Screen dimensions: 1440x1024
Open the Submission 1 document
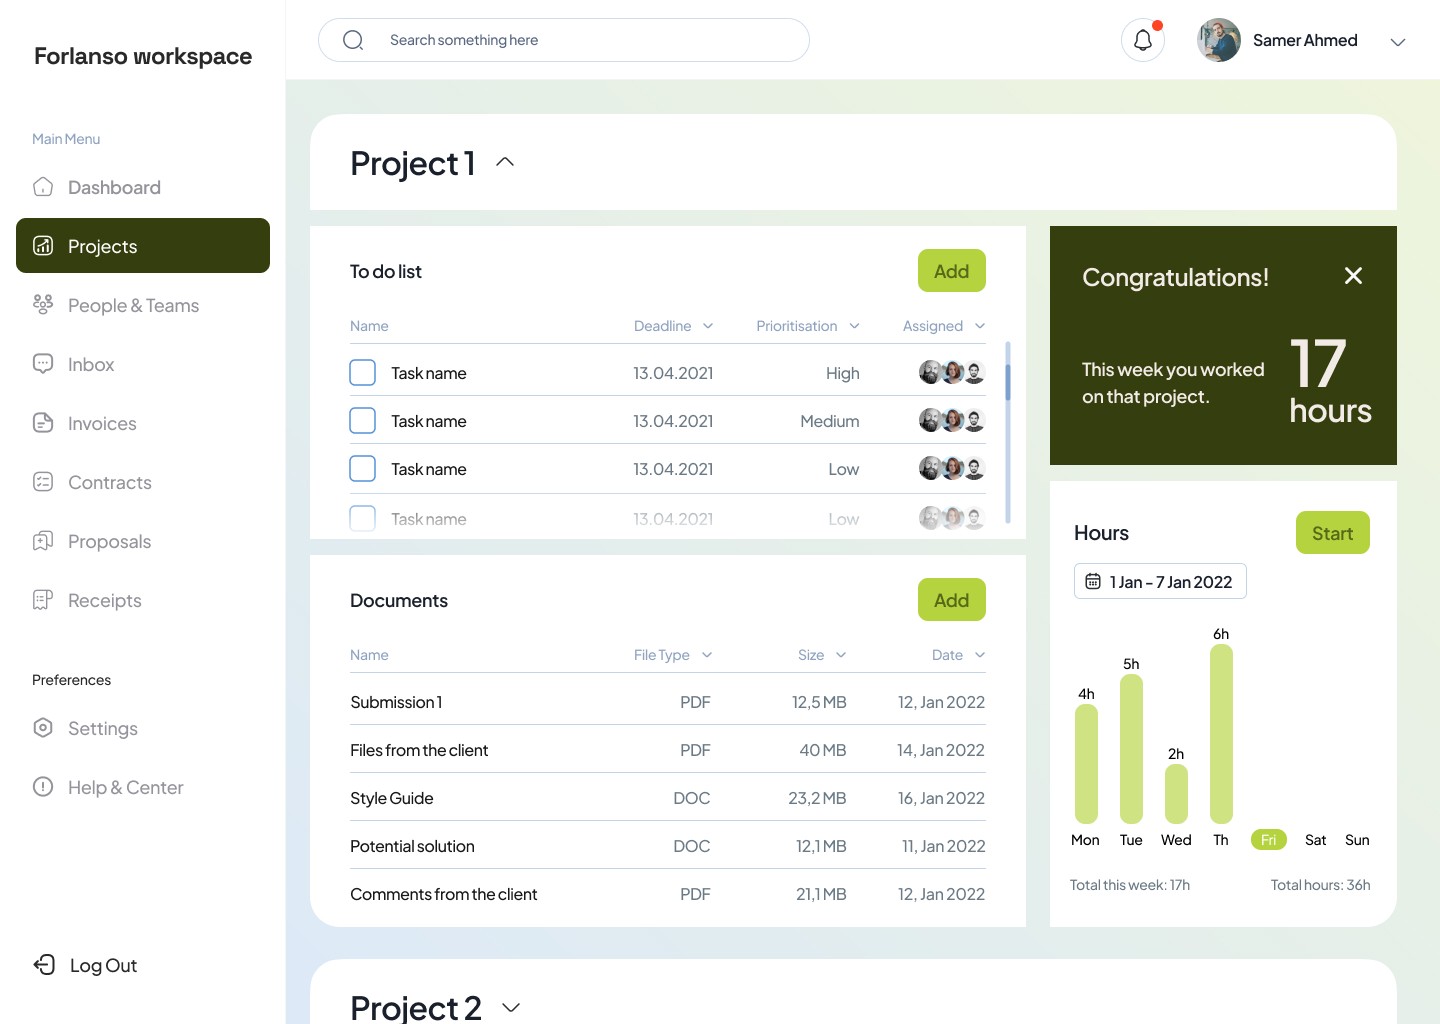[668, 702]
